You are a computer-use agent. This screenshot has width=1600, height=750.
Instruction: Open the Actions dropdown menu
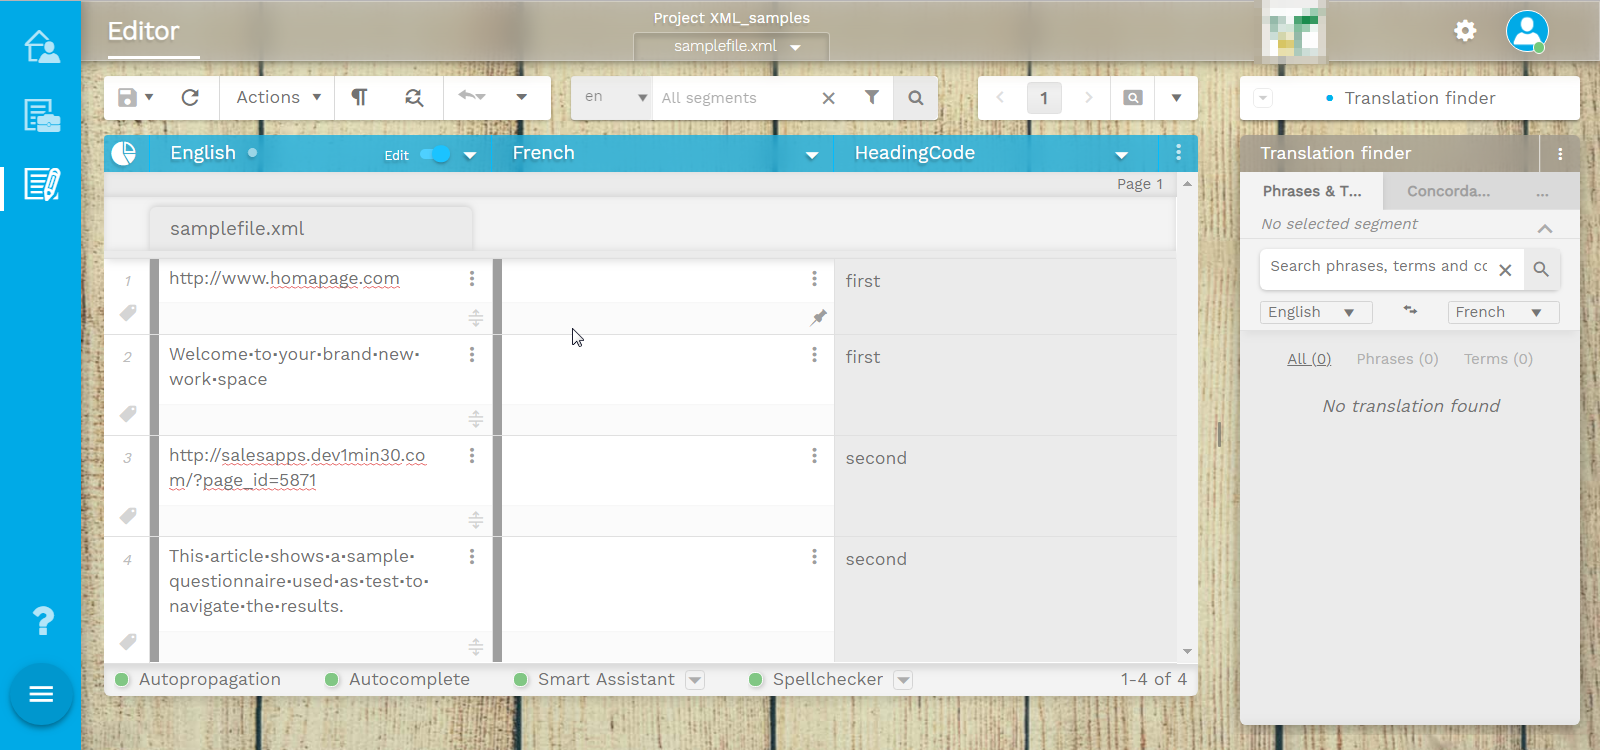pos(278,97)
